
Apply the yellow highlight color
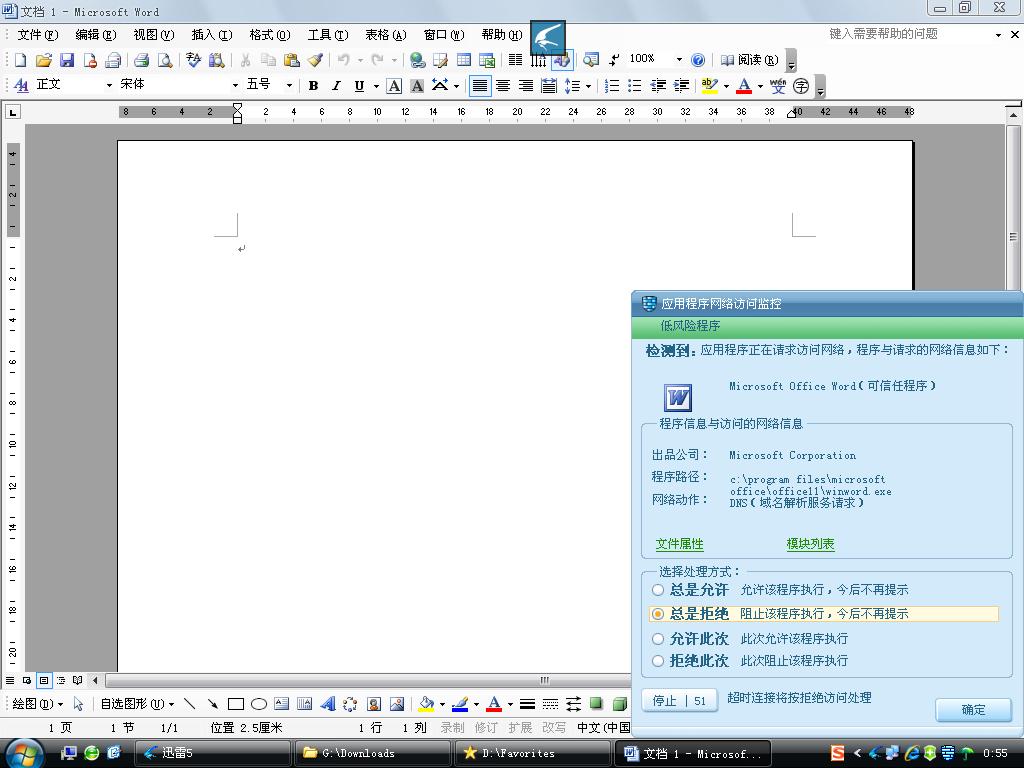[709, 86]
